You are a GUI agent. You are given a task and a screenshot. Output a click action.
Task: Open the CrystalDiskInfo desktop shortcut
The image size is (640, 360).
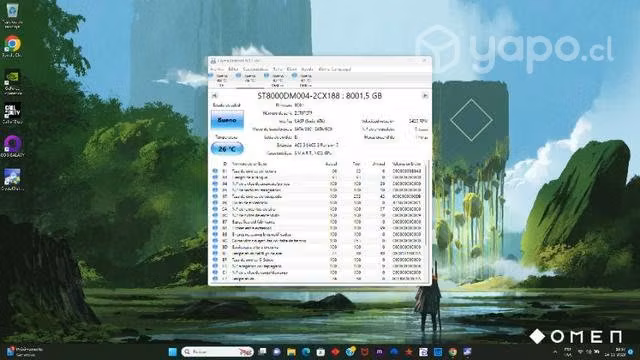tap(12, 180)
